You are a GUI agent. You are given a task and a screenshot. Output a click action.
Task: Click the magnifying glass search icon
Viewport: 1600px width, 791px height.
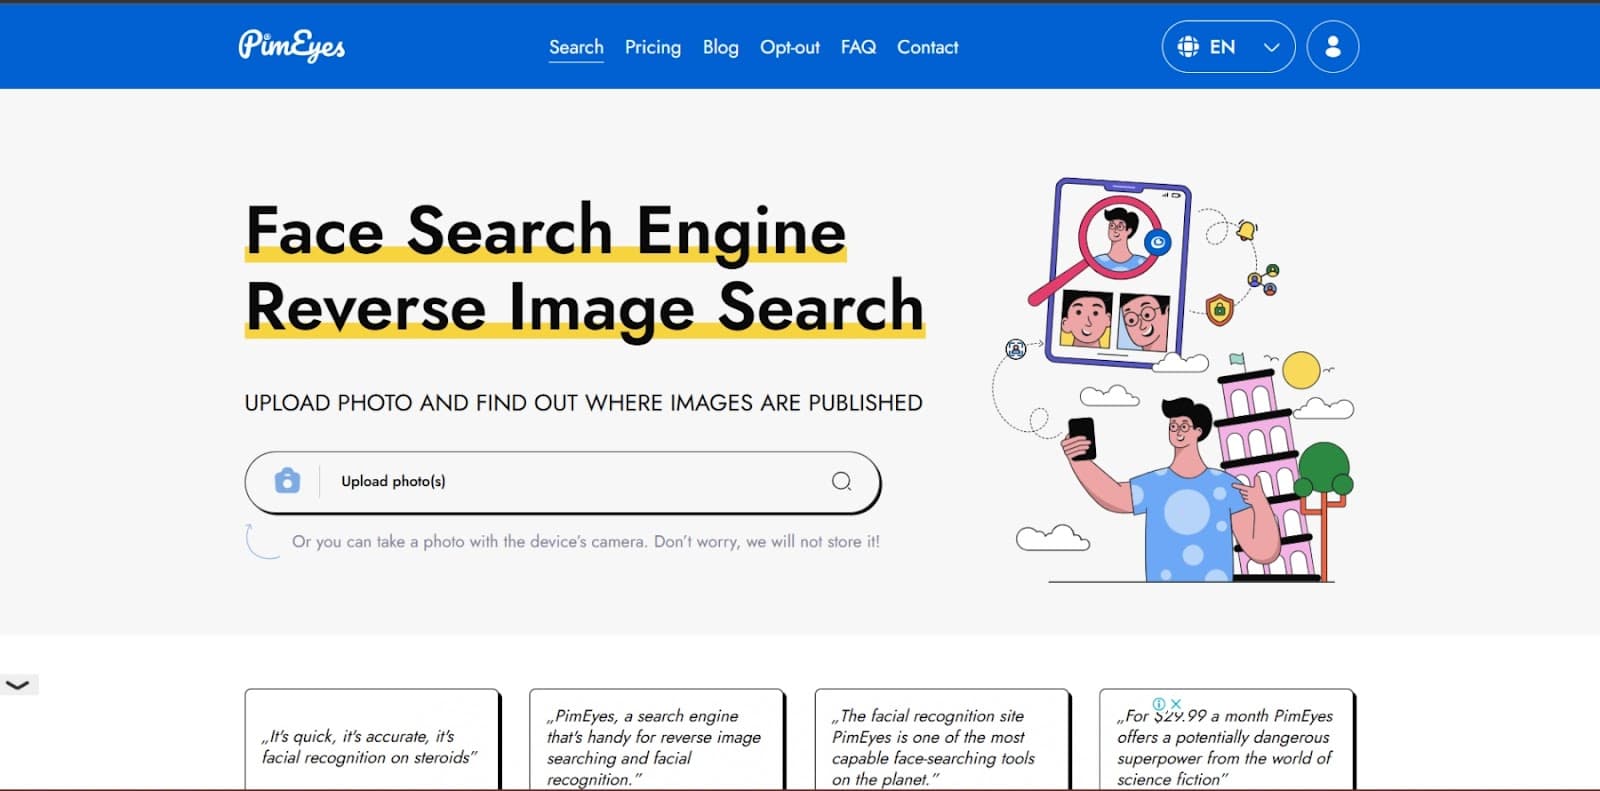tap(841, 481)
